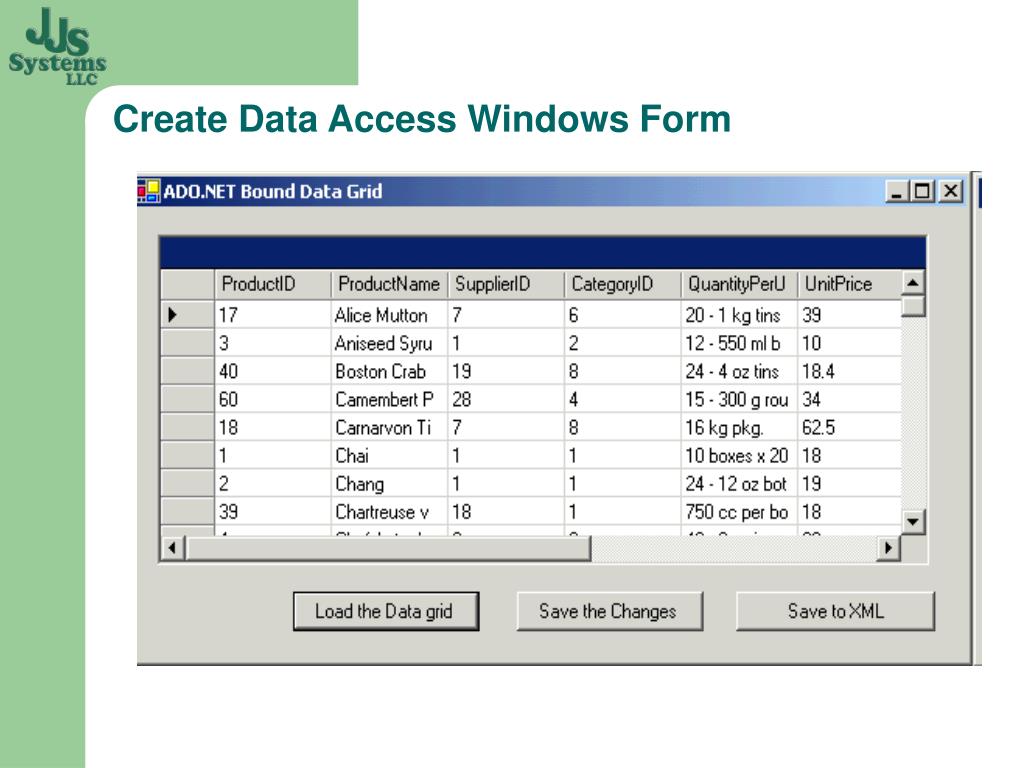This screenshot has width=1024, height=768.
Task: Click the Camembert P row's UnitPrice cell
Action: (848, 399)
